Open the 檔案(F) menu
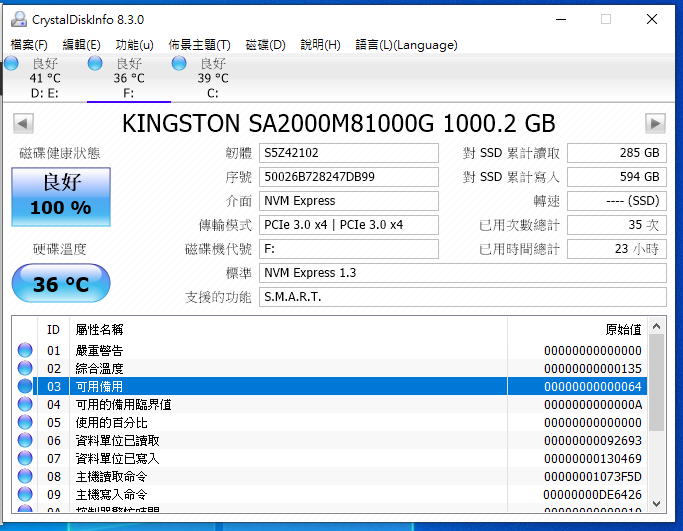 pos(29,45)
